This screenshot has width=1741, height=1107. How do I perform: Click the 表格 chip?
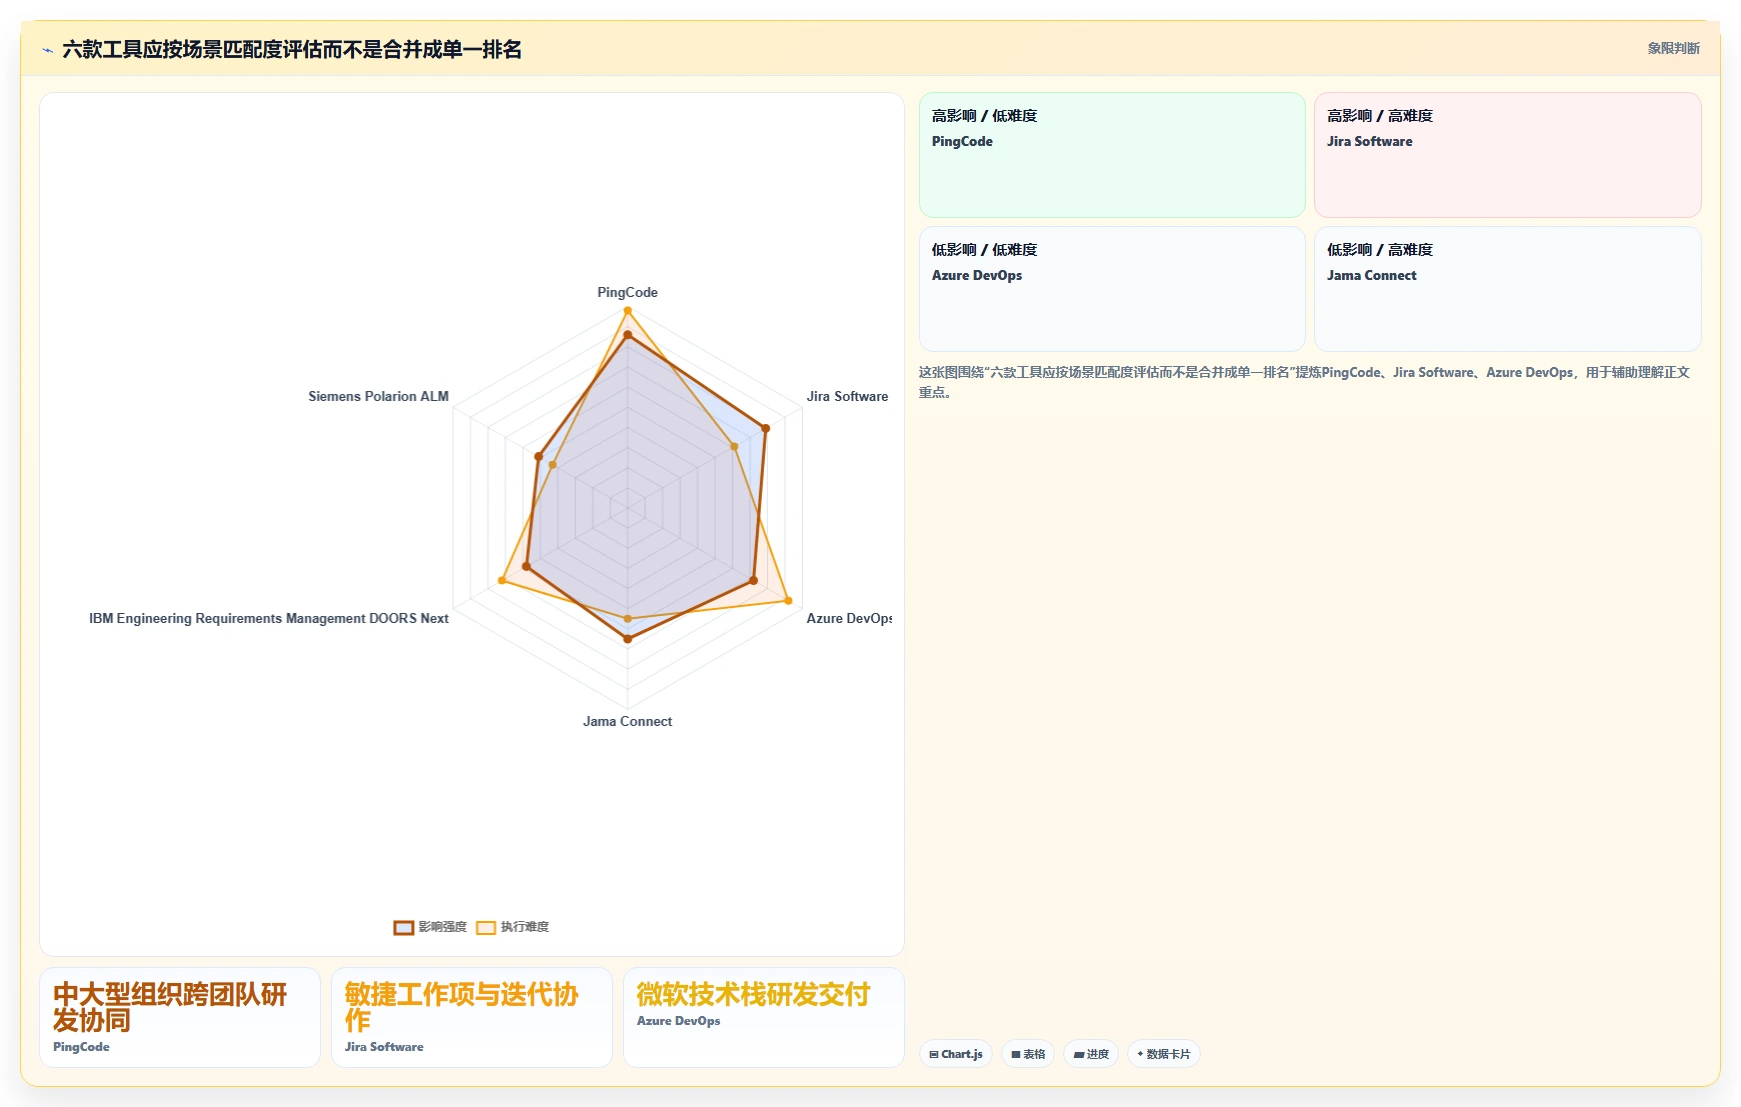click(1028, 1054)
